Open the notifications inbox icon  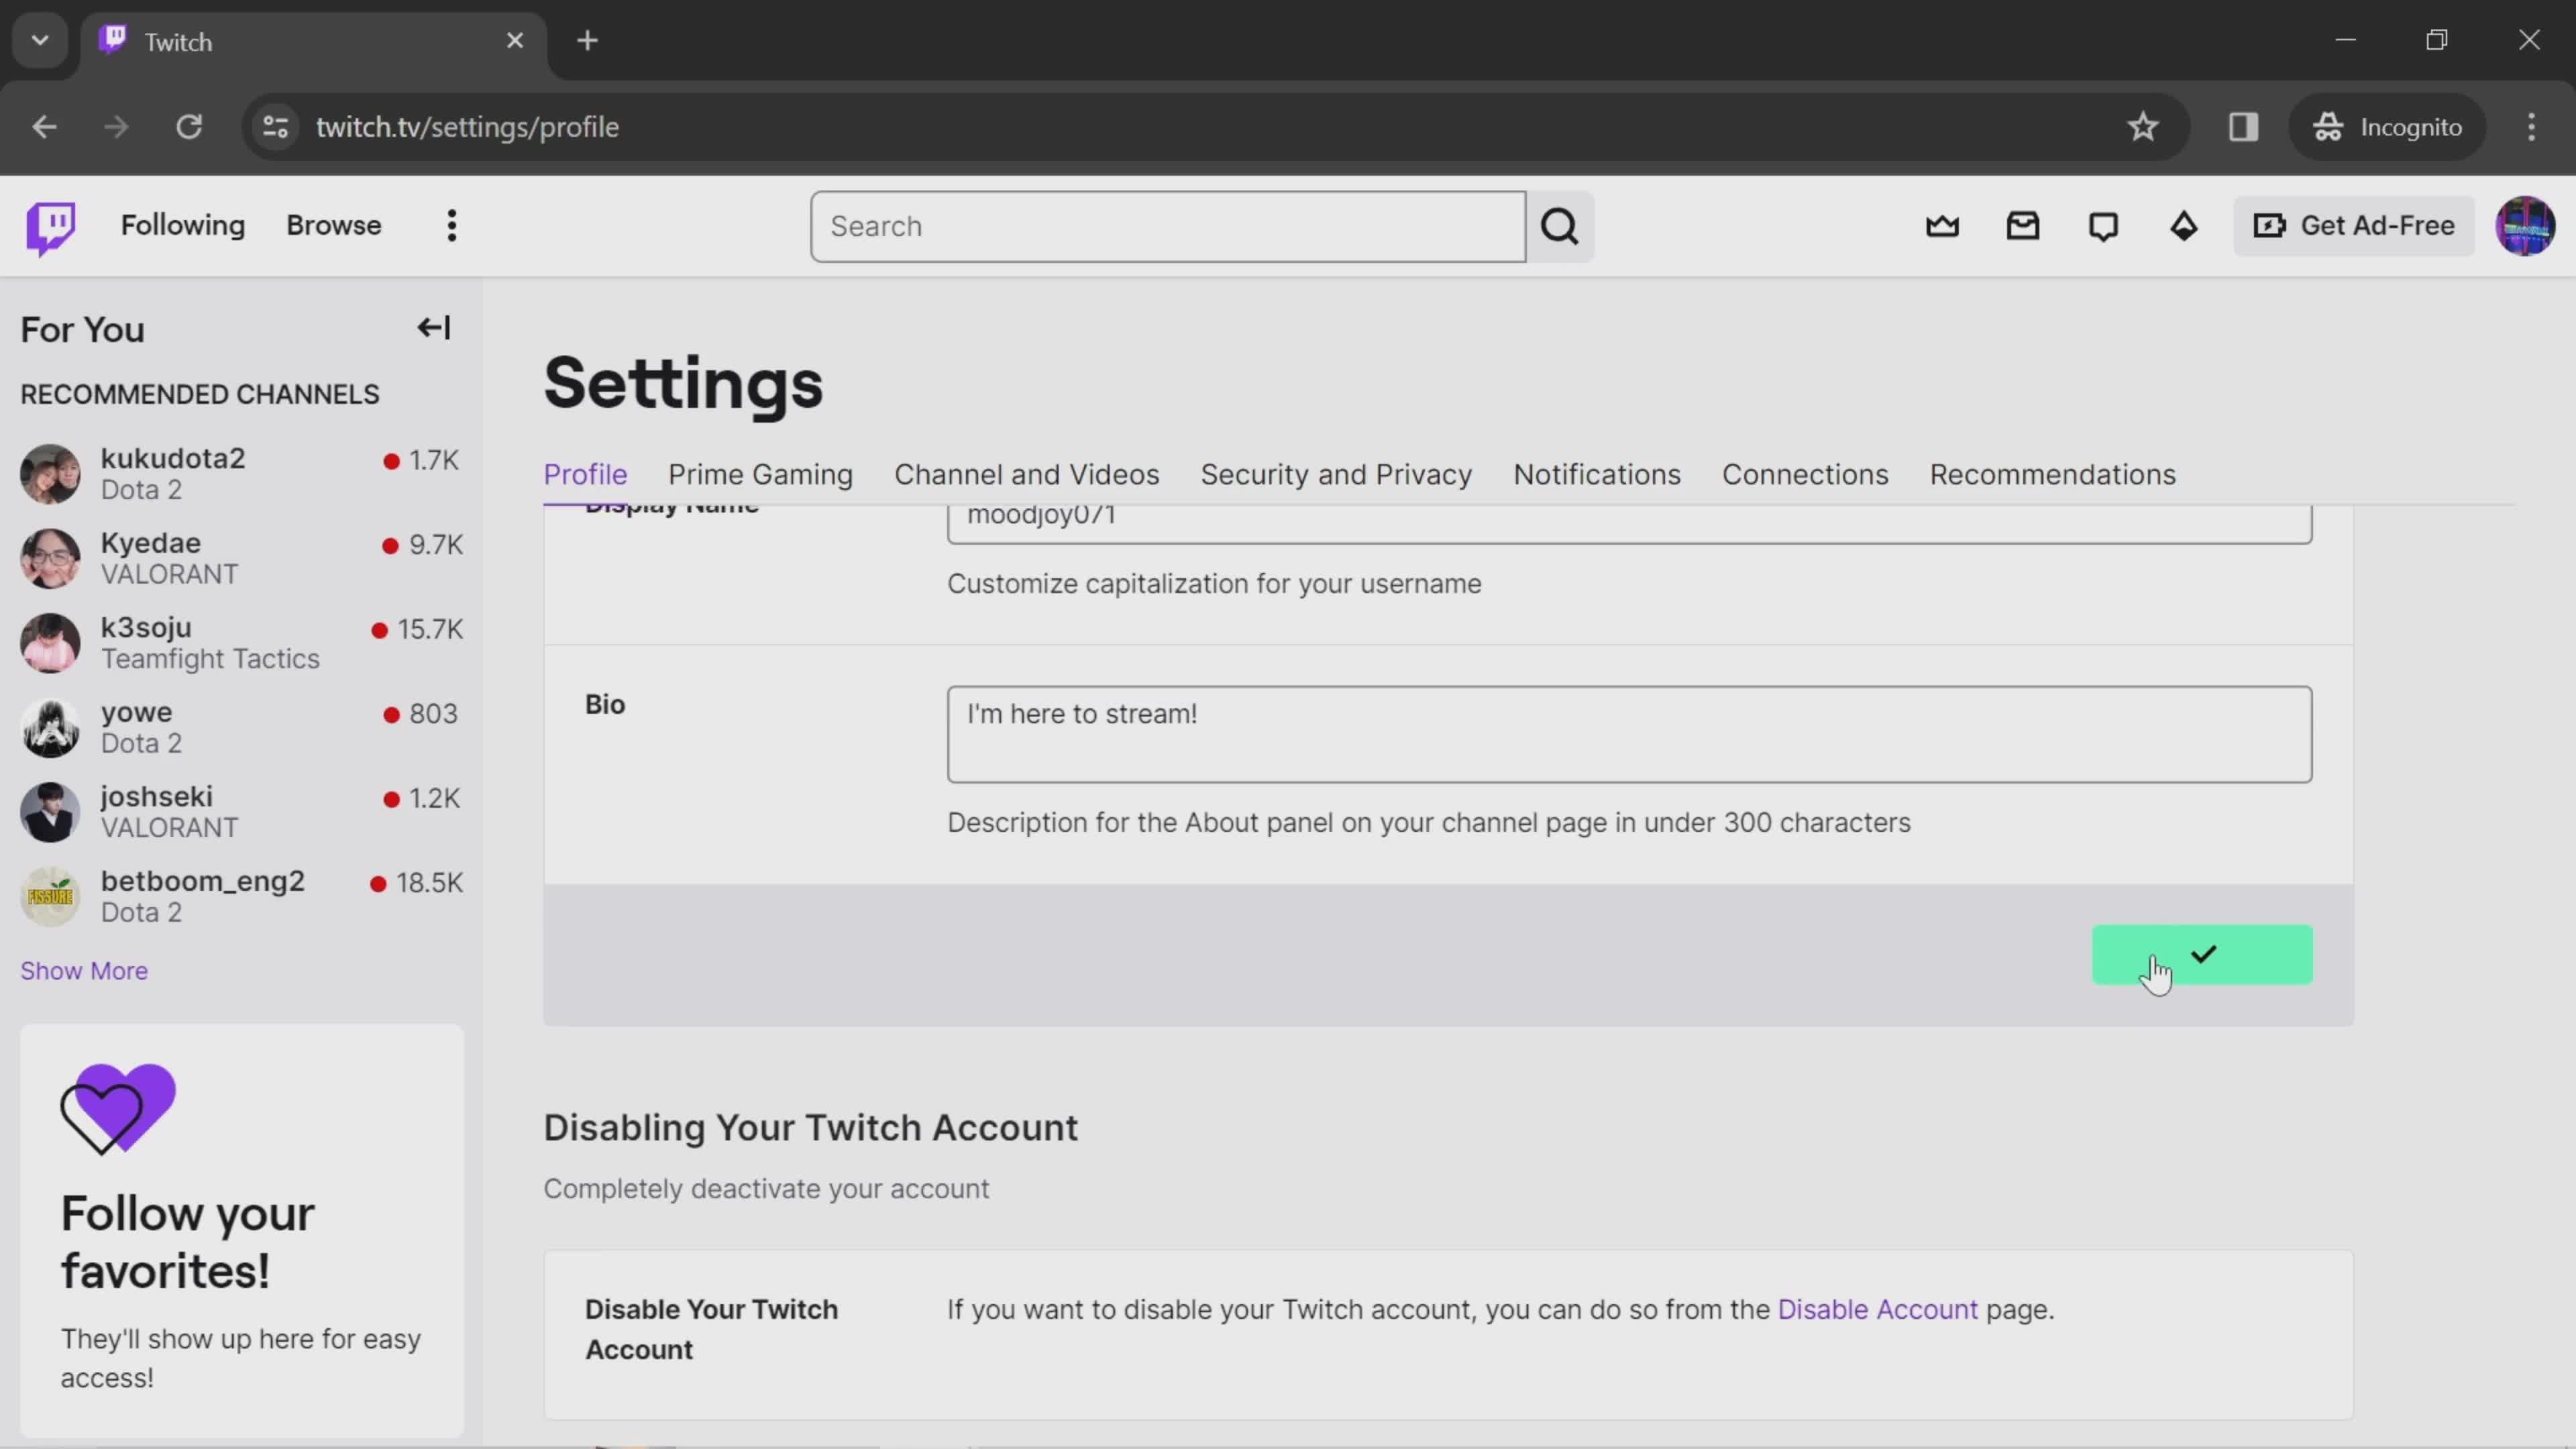point(2023,226)
